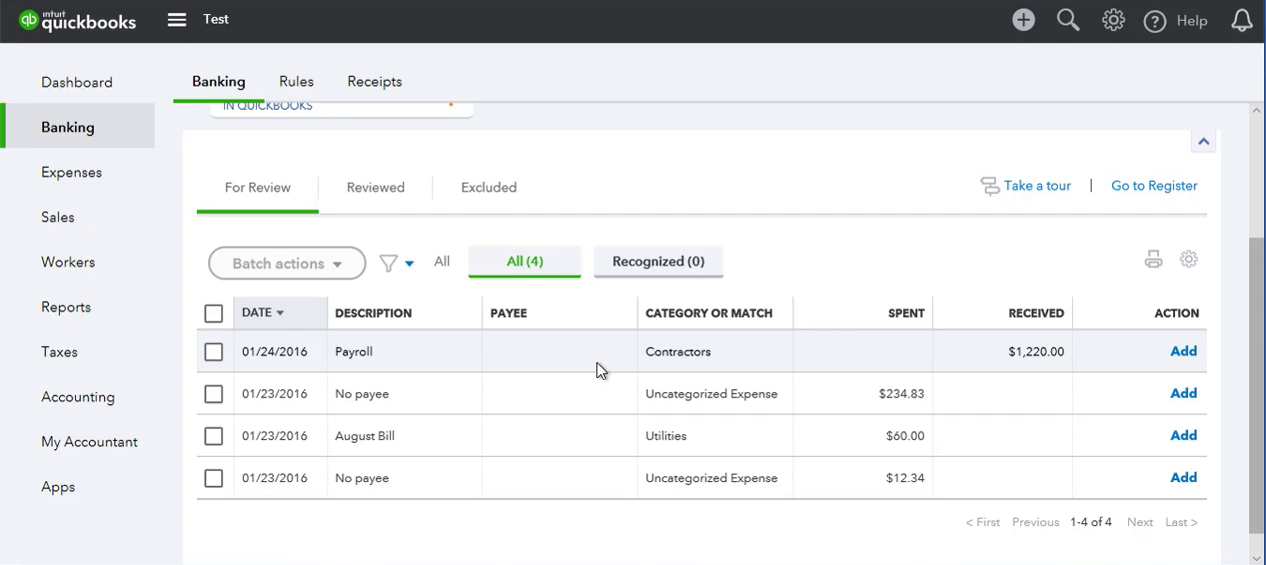Show All (4) transactions
This screenshot has width=1266, height=565.
coord(525,261)
